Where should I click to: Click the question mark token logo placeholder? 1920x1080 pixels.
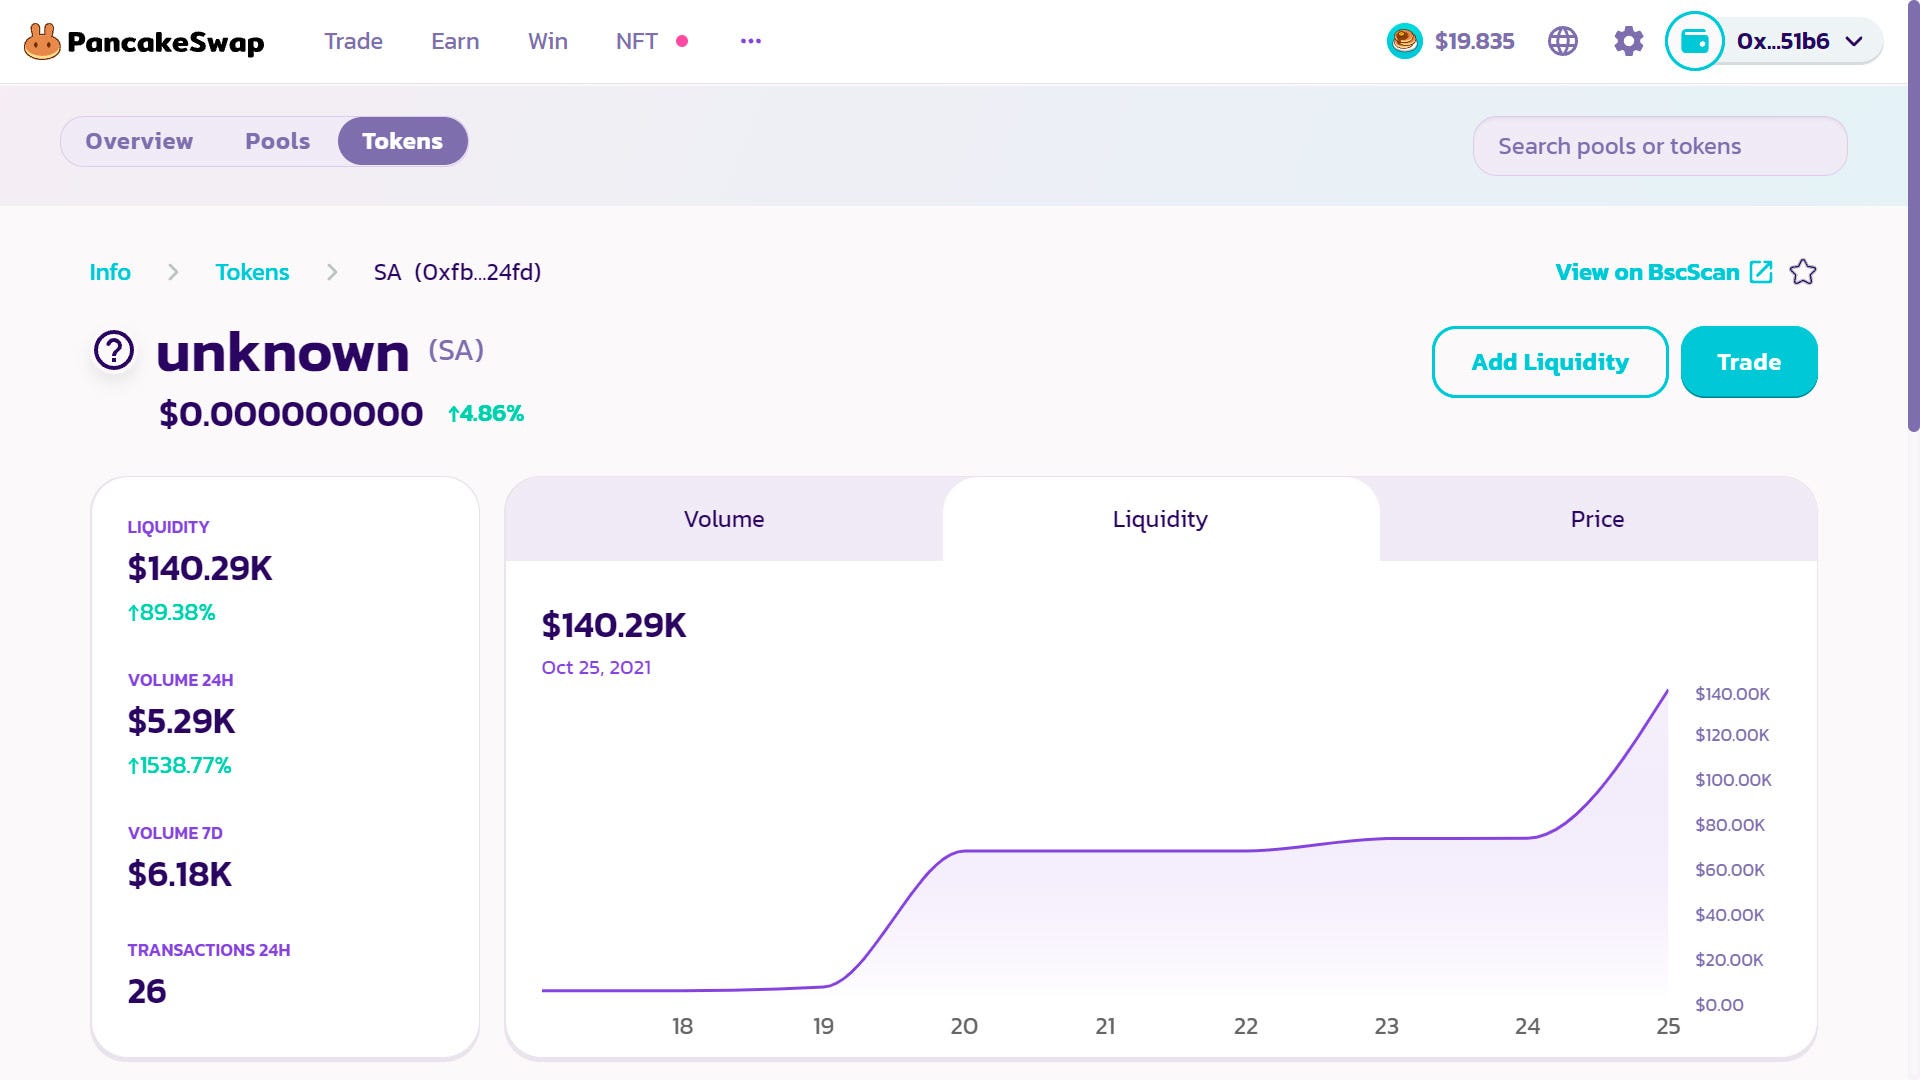pos(113,351)
